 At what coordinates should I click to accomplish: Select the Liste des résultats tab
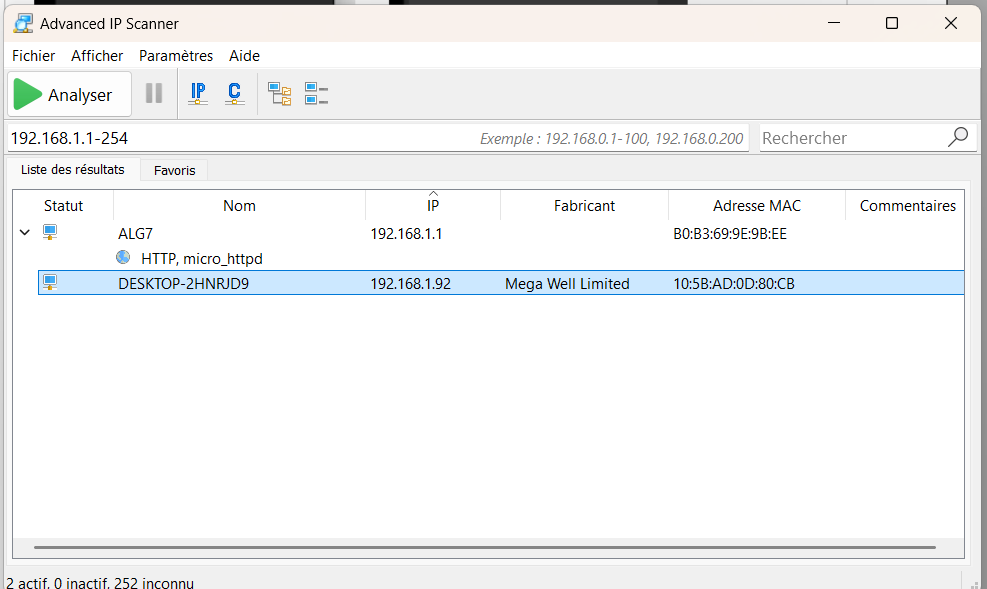[x=73, y=170]
